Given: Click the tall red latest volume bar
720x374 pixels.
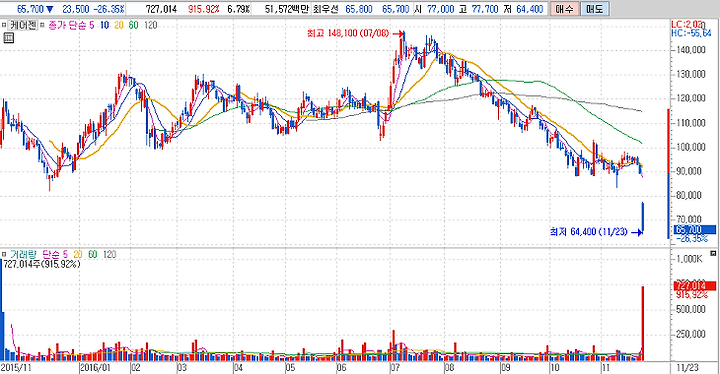Looking at the screenshot, I should tap(643, 323).
